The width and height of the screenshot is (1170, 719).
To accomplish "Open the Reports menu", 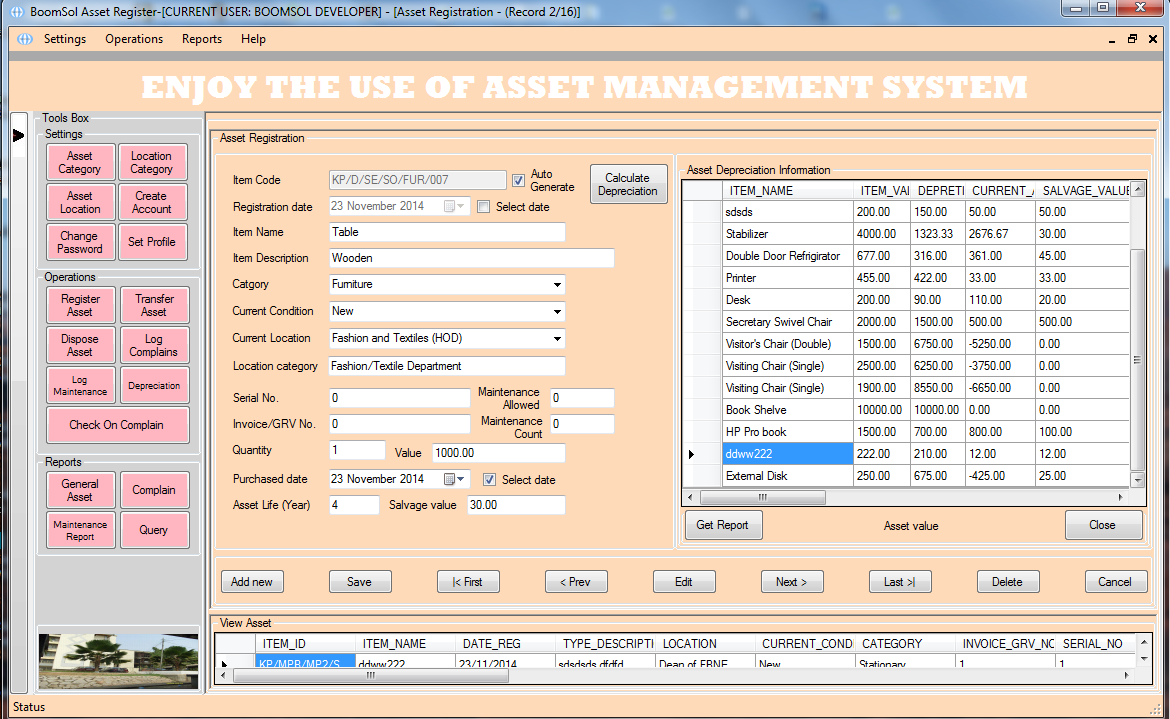I will point(201,39).
